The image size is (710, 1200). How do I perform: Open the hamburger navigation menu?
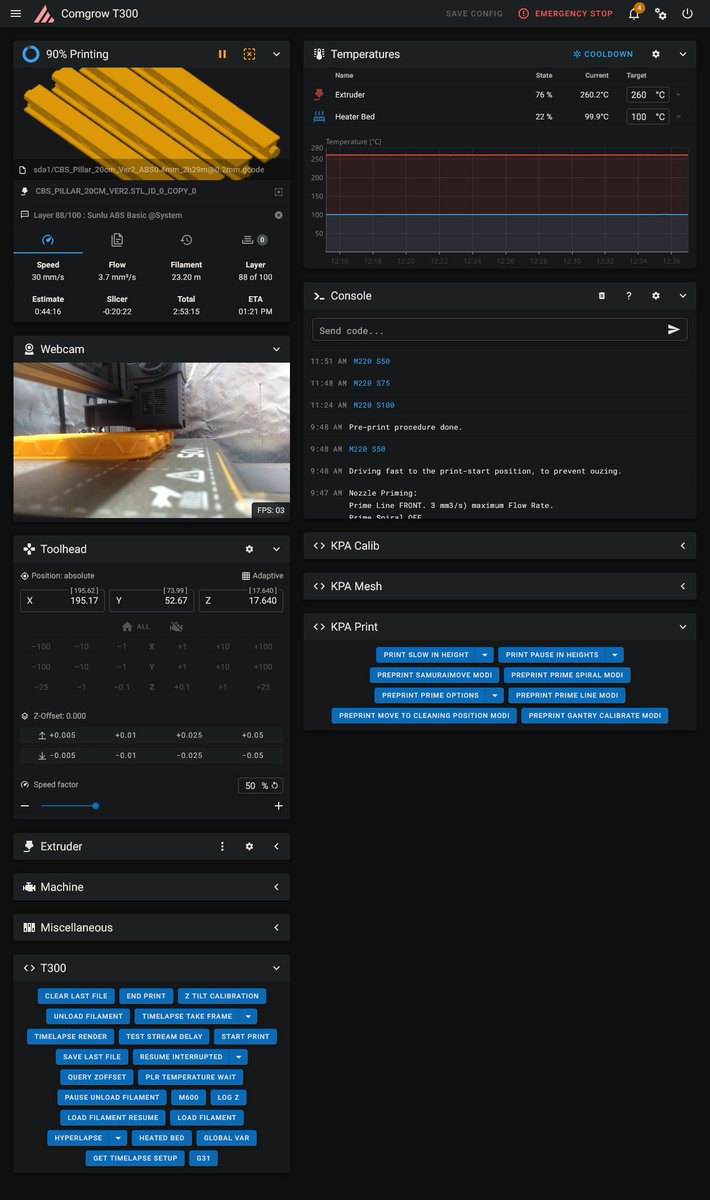(x=15, y=14)
